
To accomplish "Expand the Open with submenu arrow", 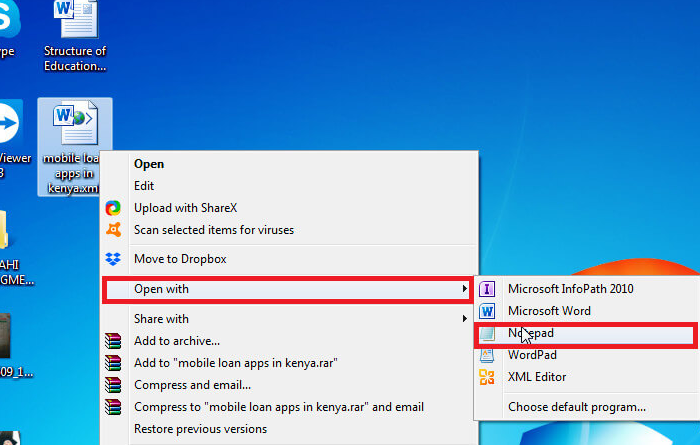I will coord(464,289).
